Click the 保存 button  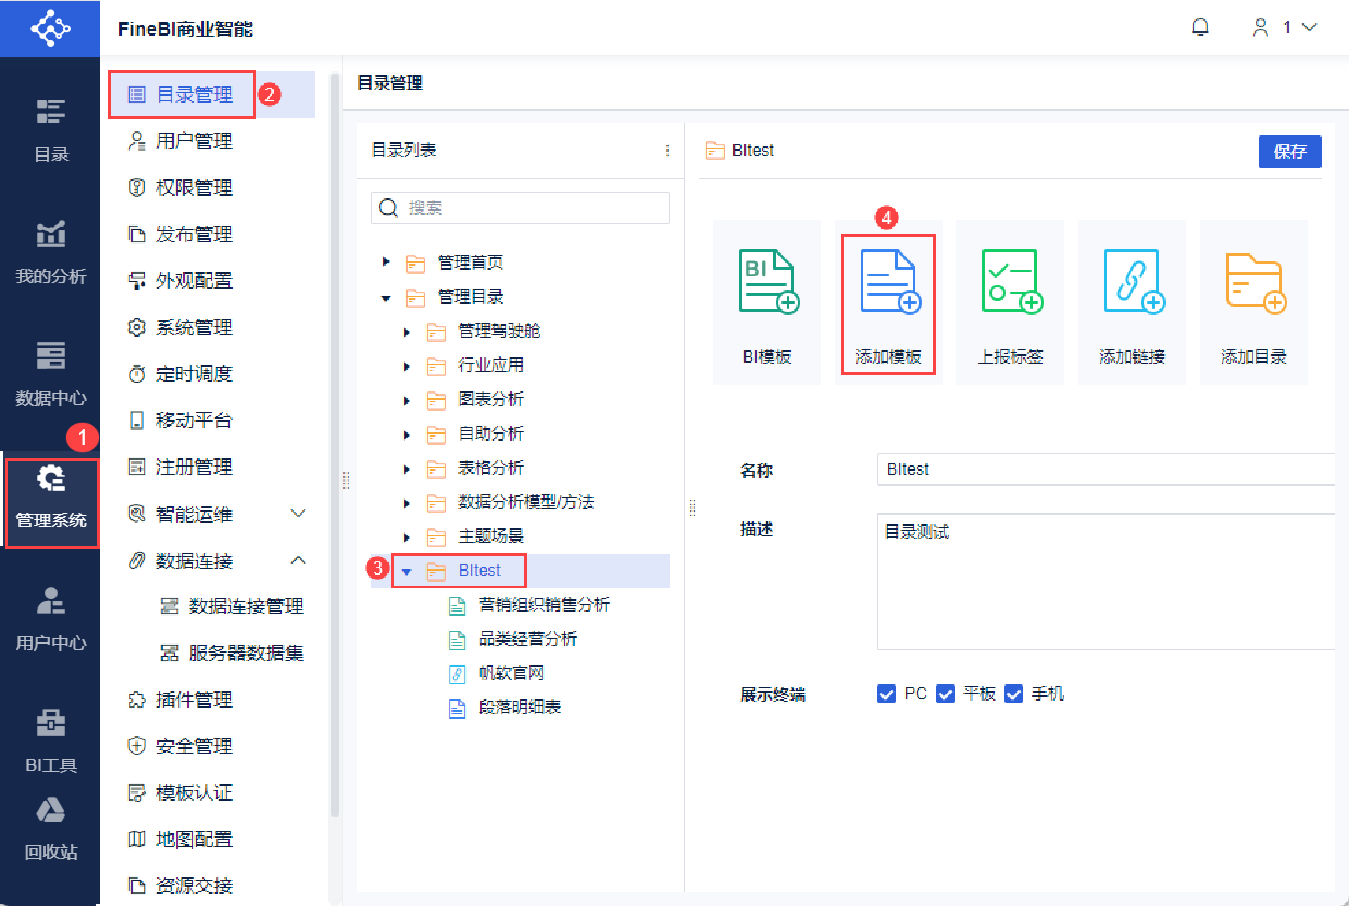[1290, 151]
